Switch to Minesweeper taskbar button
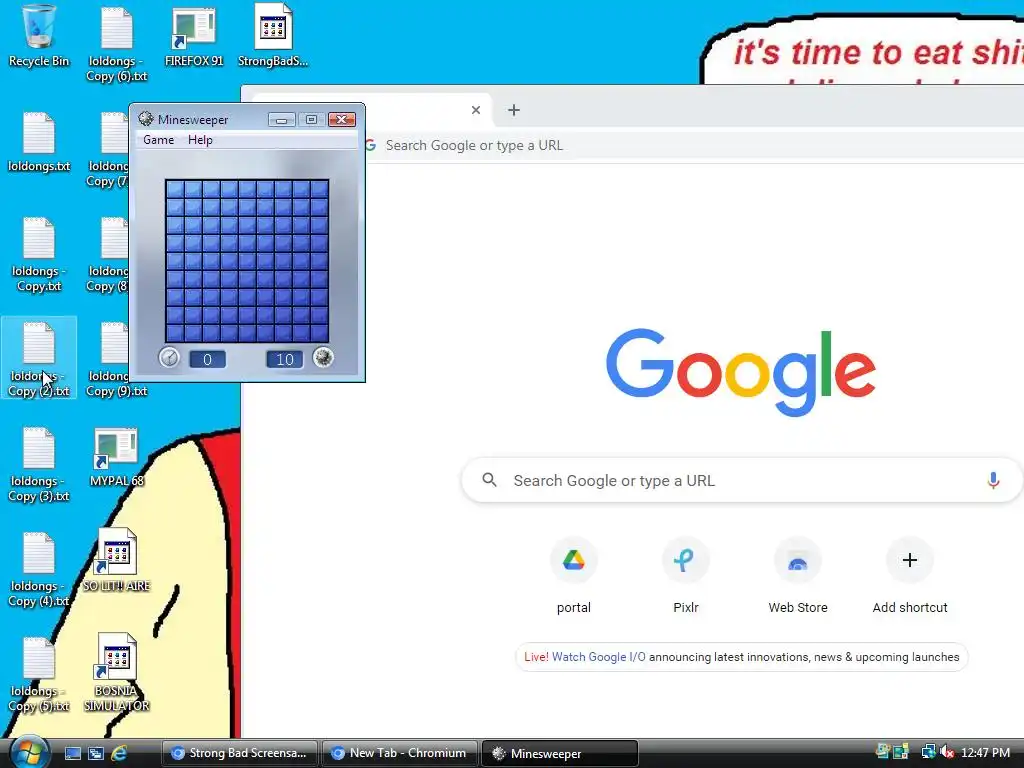1024x768 pixels. click(x=560, y=753)
